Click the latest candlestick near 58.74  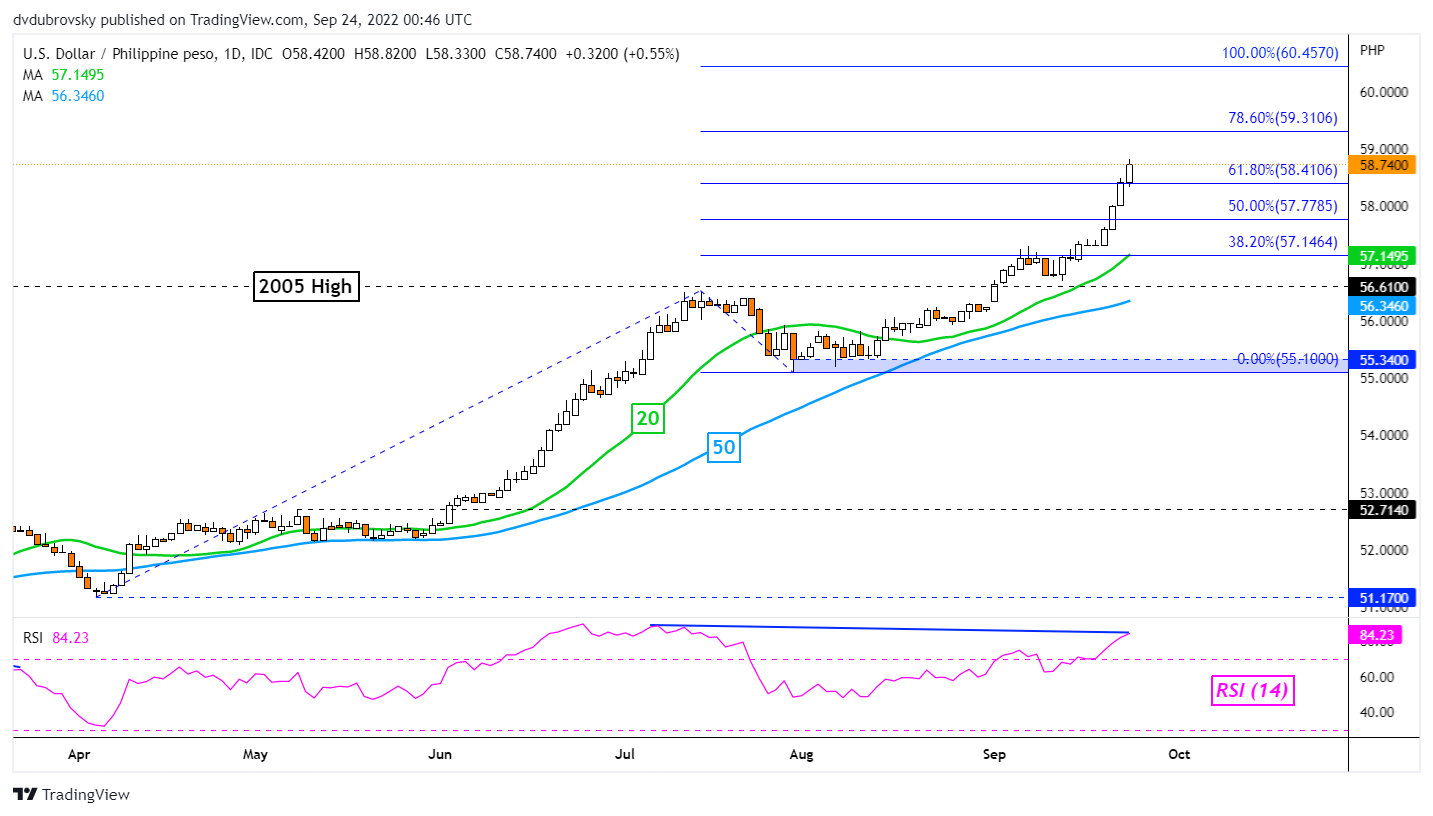(1130, 172)
